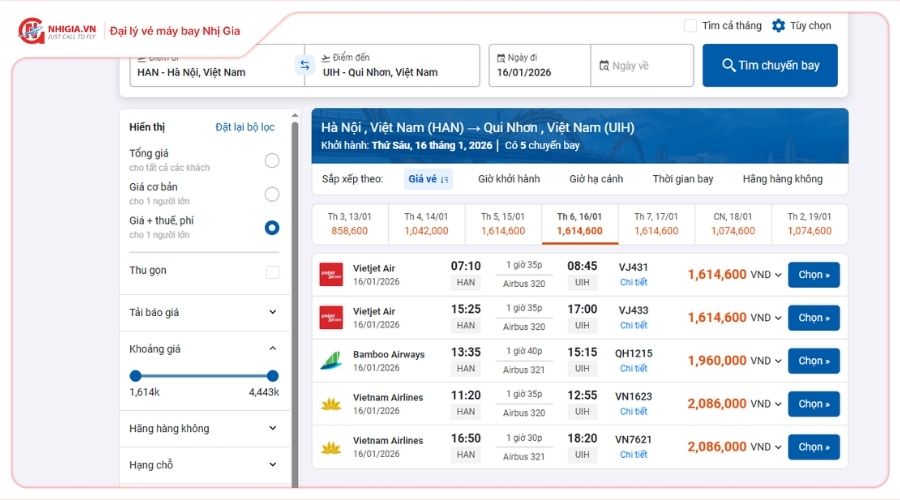Swap departure and destination airports
The image size is (900, 500).
coord(305,65)
